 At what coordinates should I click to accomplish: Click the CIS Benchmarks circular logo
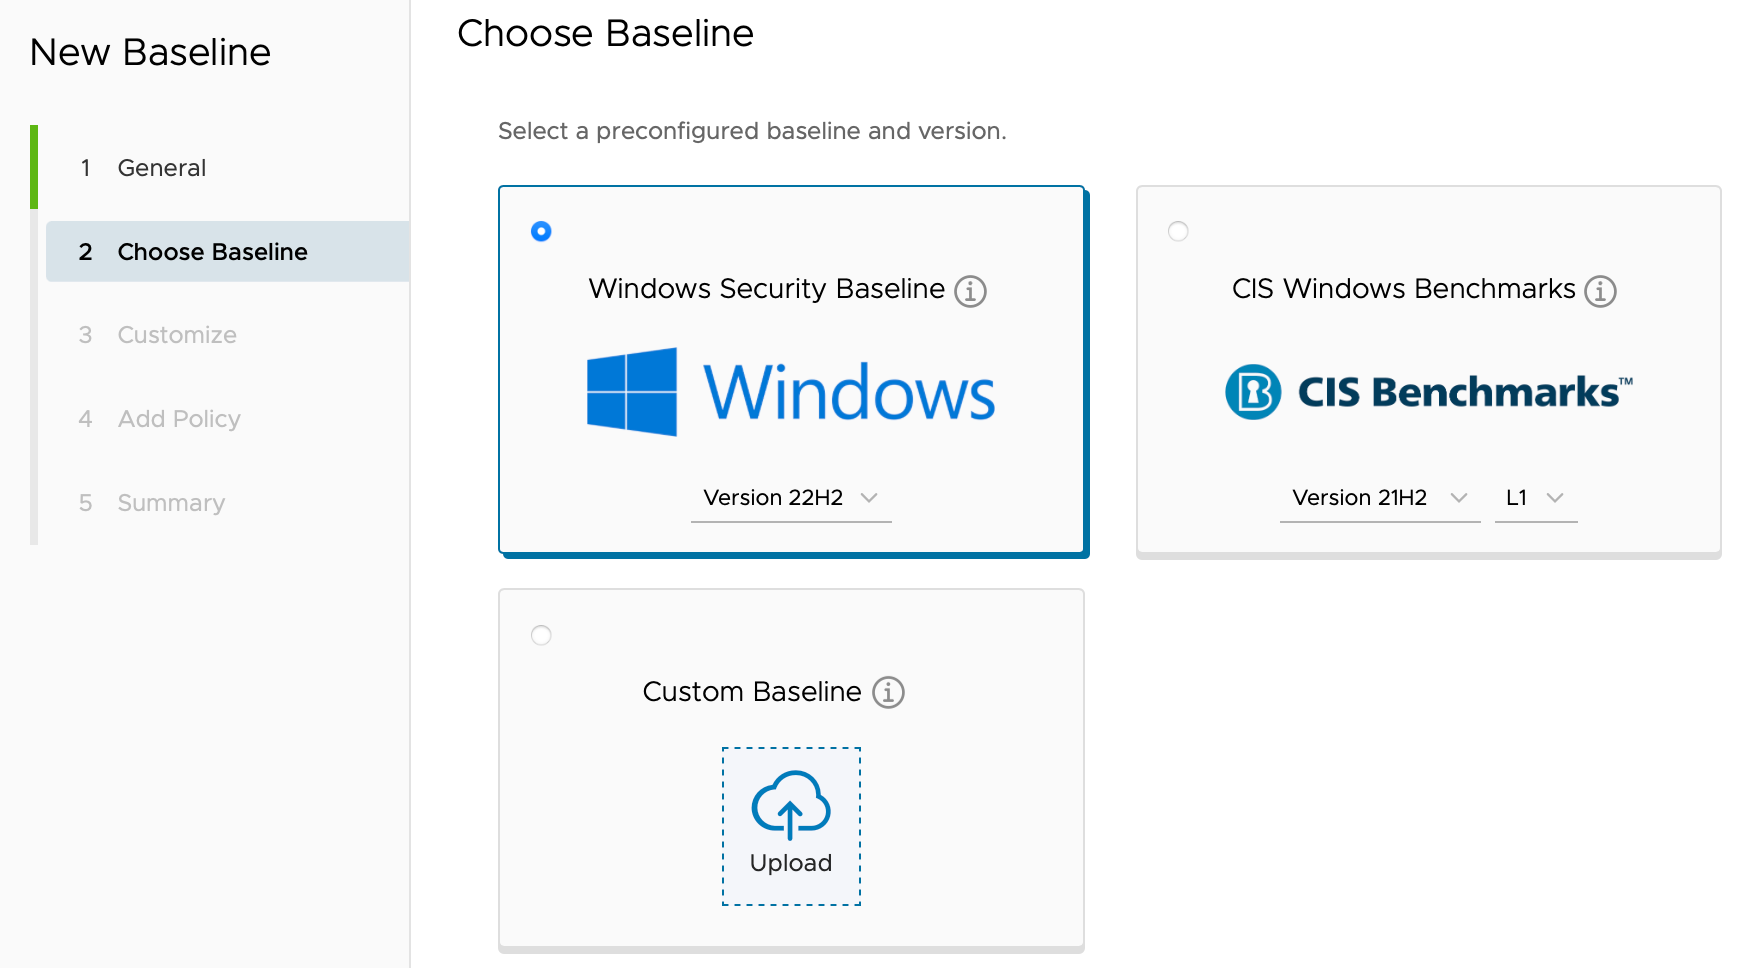pos(1253,392)
